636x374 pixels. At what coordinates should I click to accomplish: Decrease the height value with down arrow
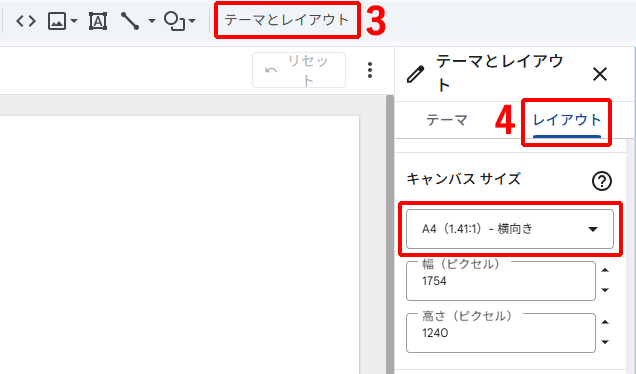pos(605,342)
